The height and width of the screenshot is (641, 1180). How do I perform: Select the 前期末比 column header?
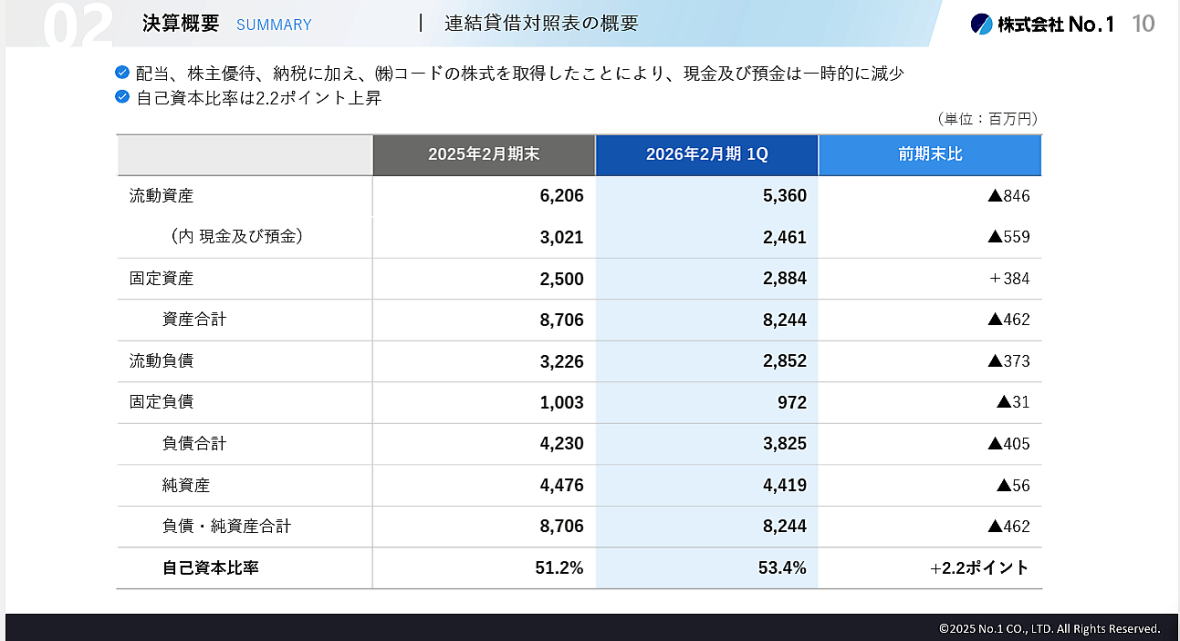click(930, 154)
